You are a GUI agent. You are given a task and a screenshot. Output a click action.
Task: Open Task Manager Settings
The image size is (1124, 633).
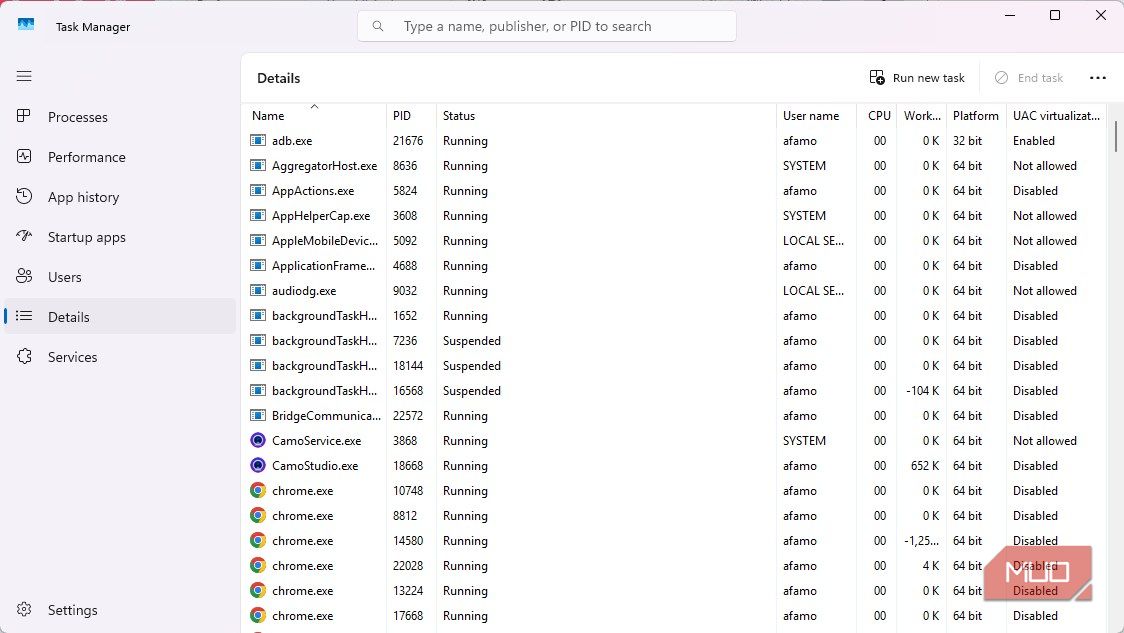tap(120, 610)
